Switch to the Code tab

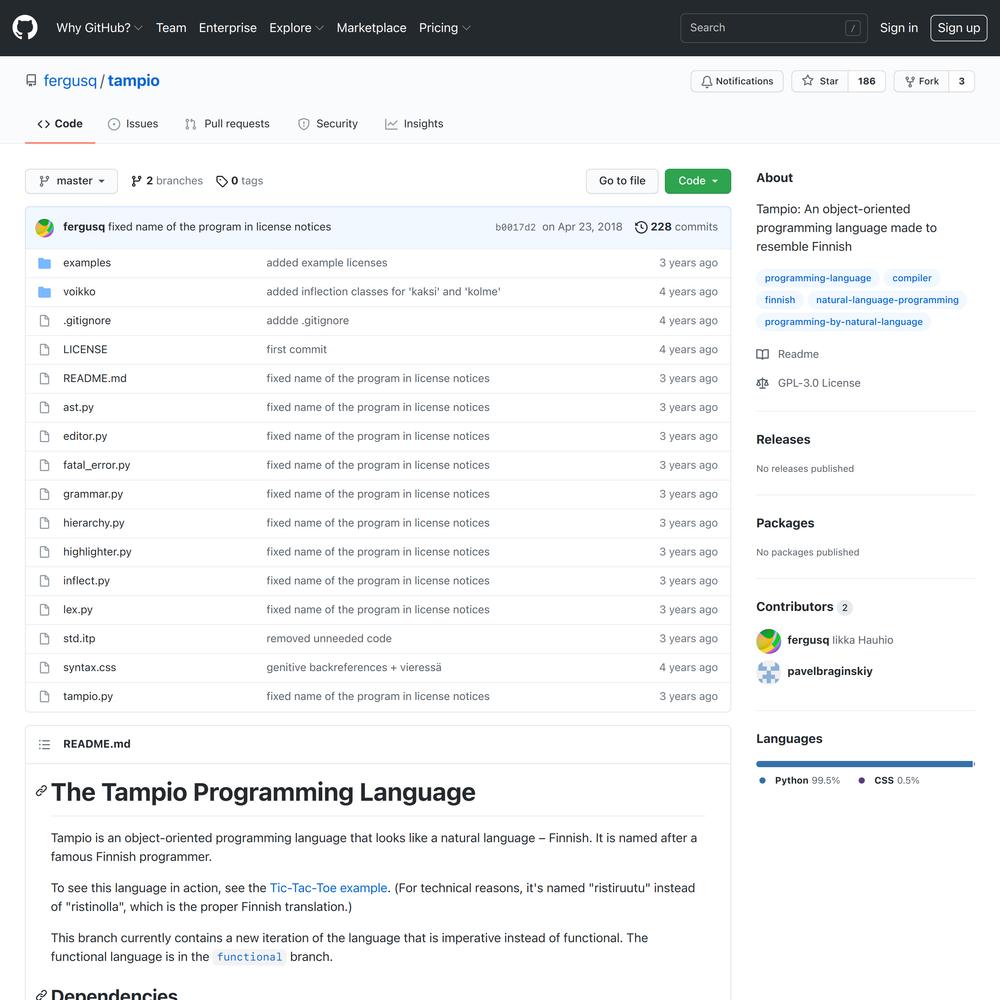[x=60, y=124]
